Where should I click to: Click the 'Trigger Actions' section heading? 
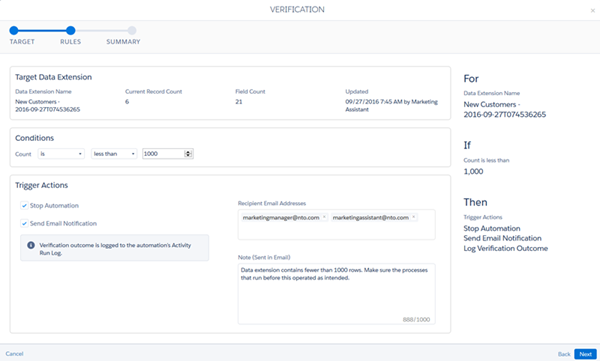coord(41,185)
